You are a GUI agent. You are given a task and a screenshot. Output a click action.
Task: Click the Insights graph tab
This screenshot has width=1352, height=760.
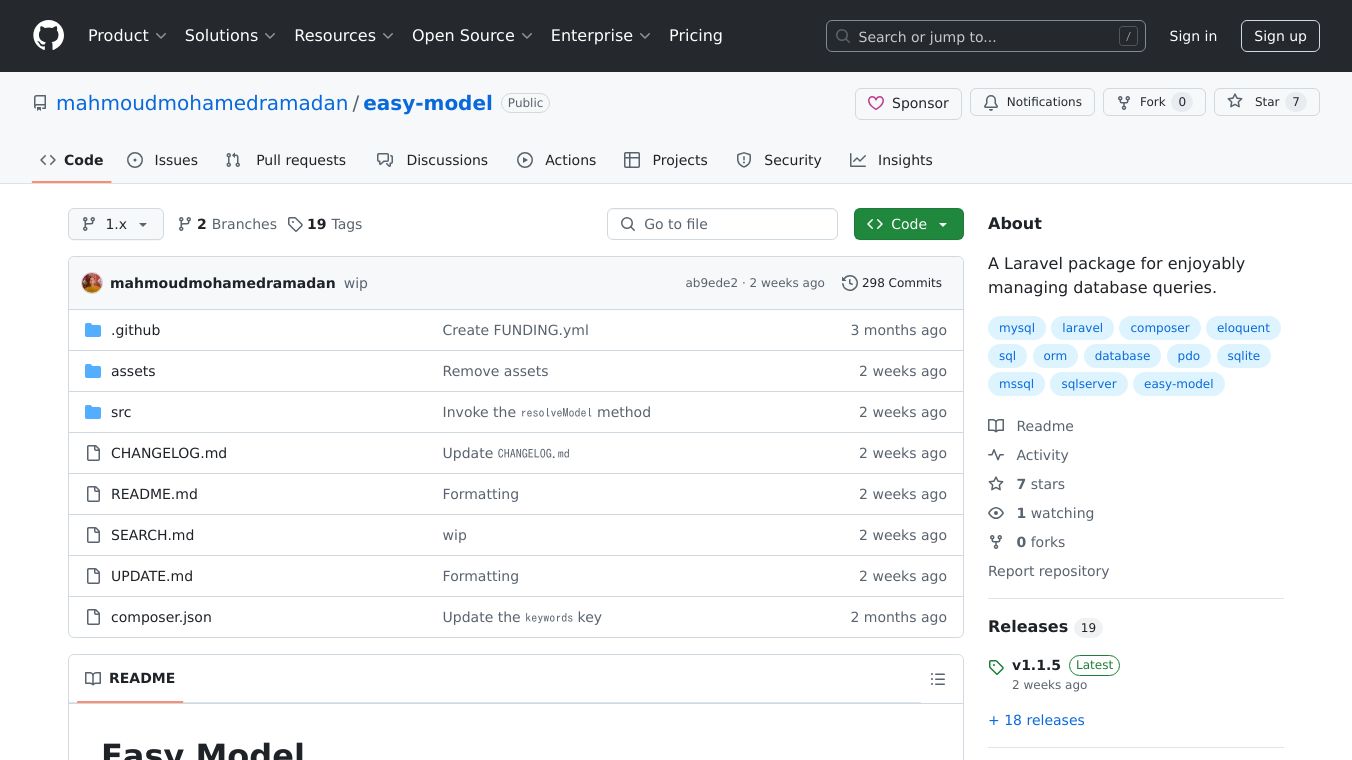click(891, 160)
